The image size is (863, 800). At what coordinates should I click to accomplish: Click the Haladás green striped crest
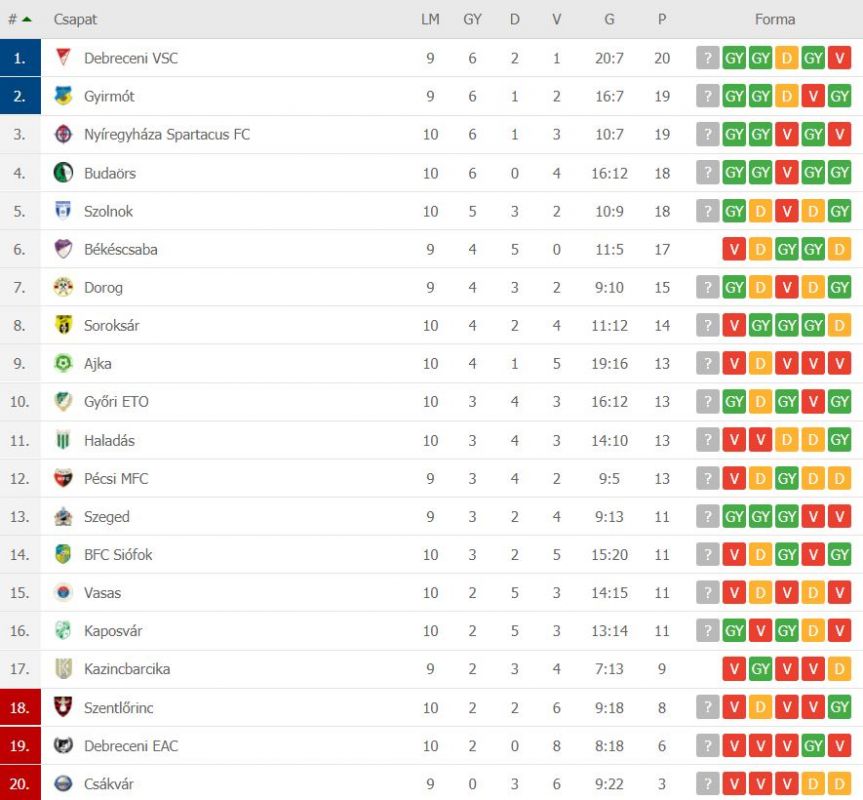pos(63,440)
